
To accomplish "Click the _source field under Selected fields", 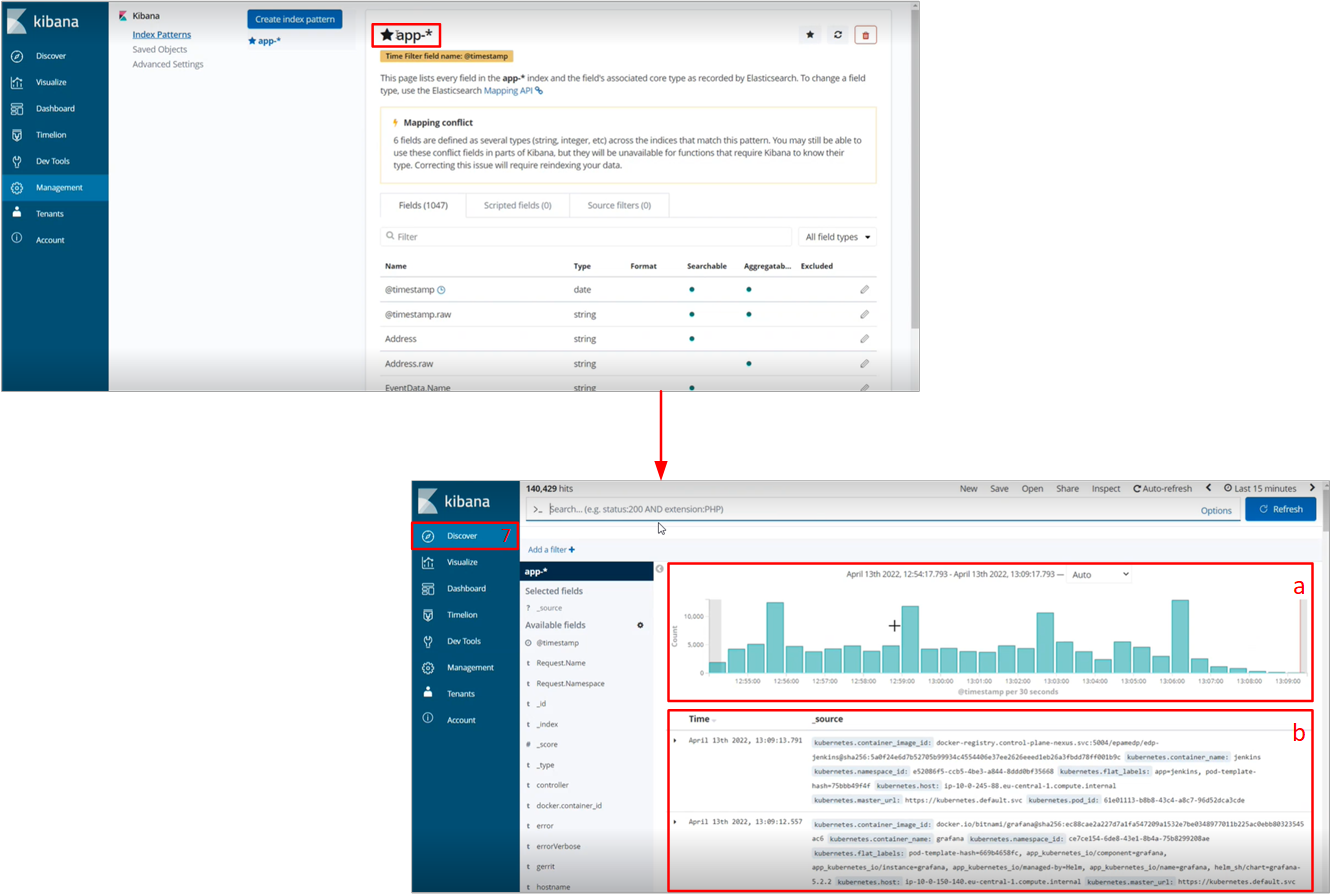I will [x=549, y=608].
